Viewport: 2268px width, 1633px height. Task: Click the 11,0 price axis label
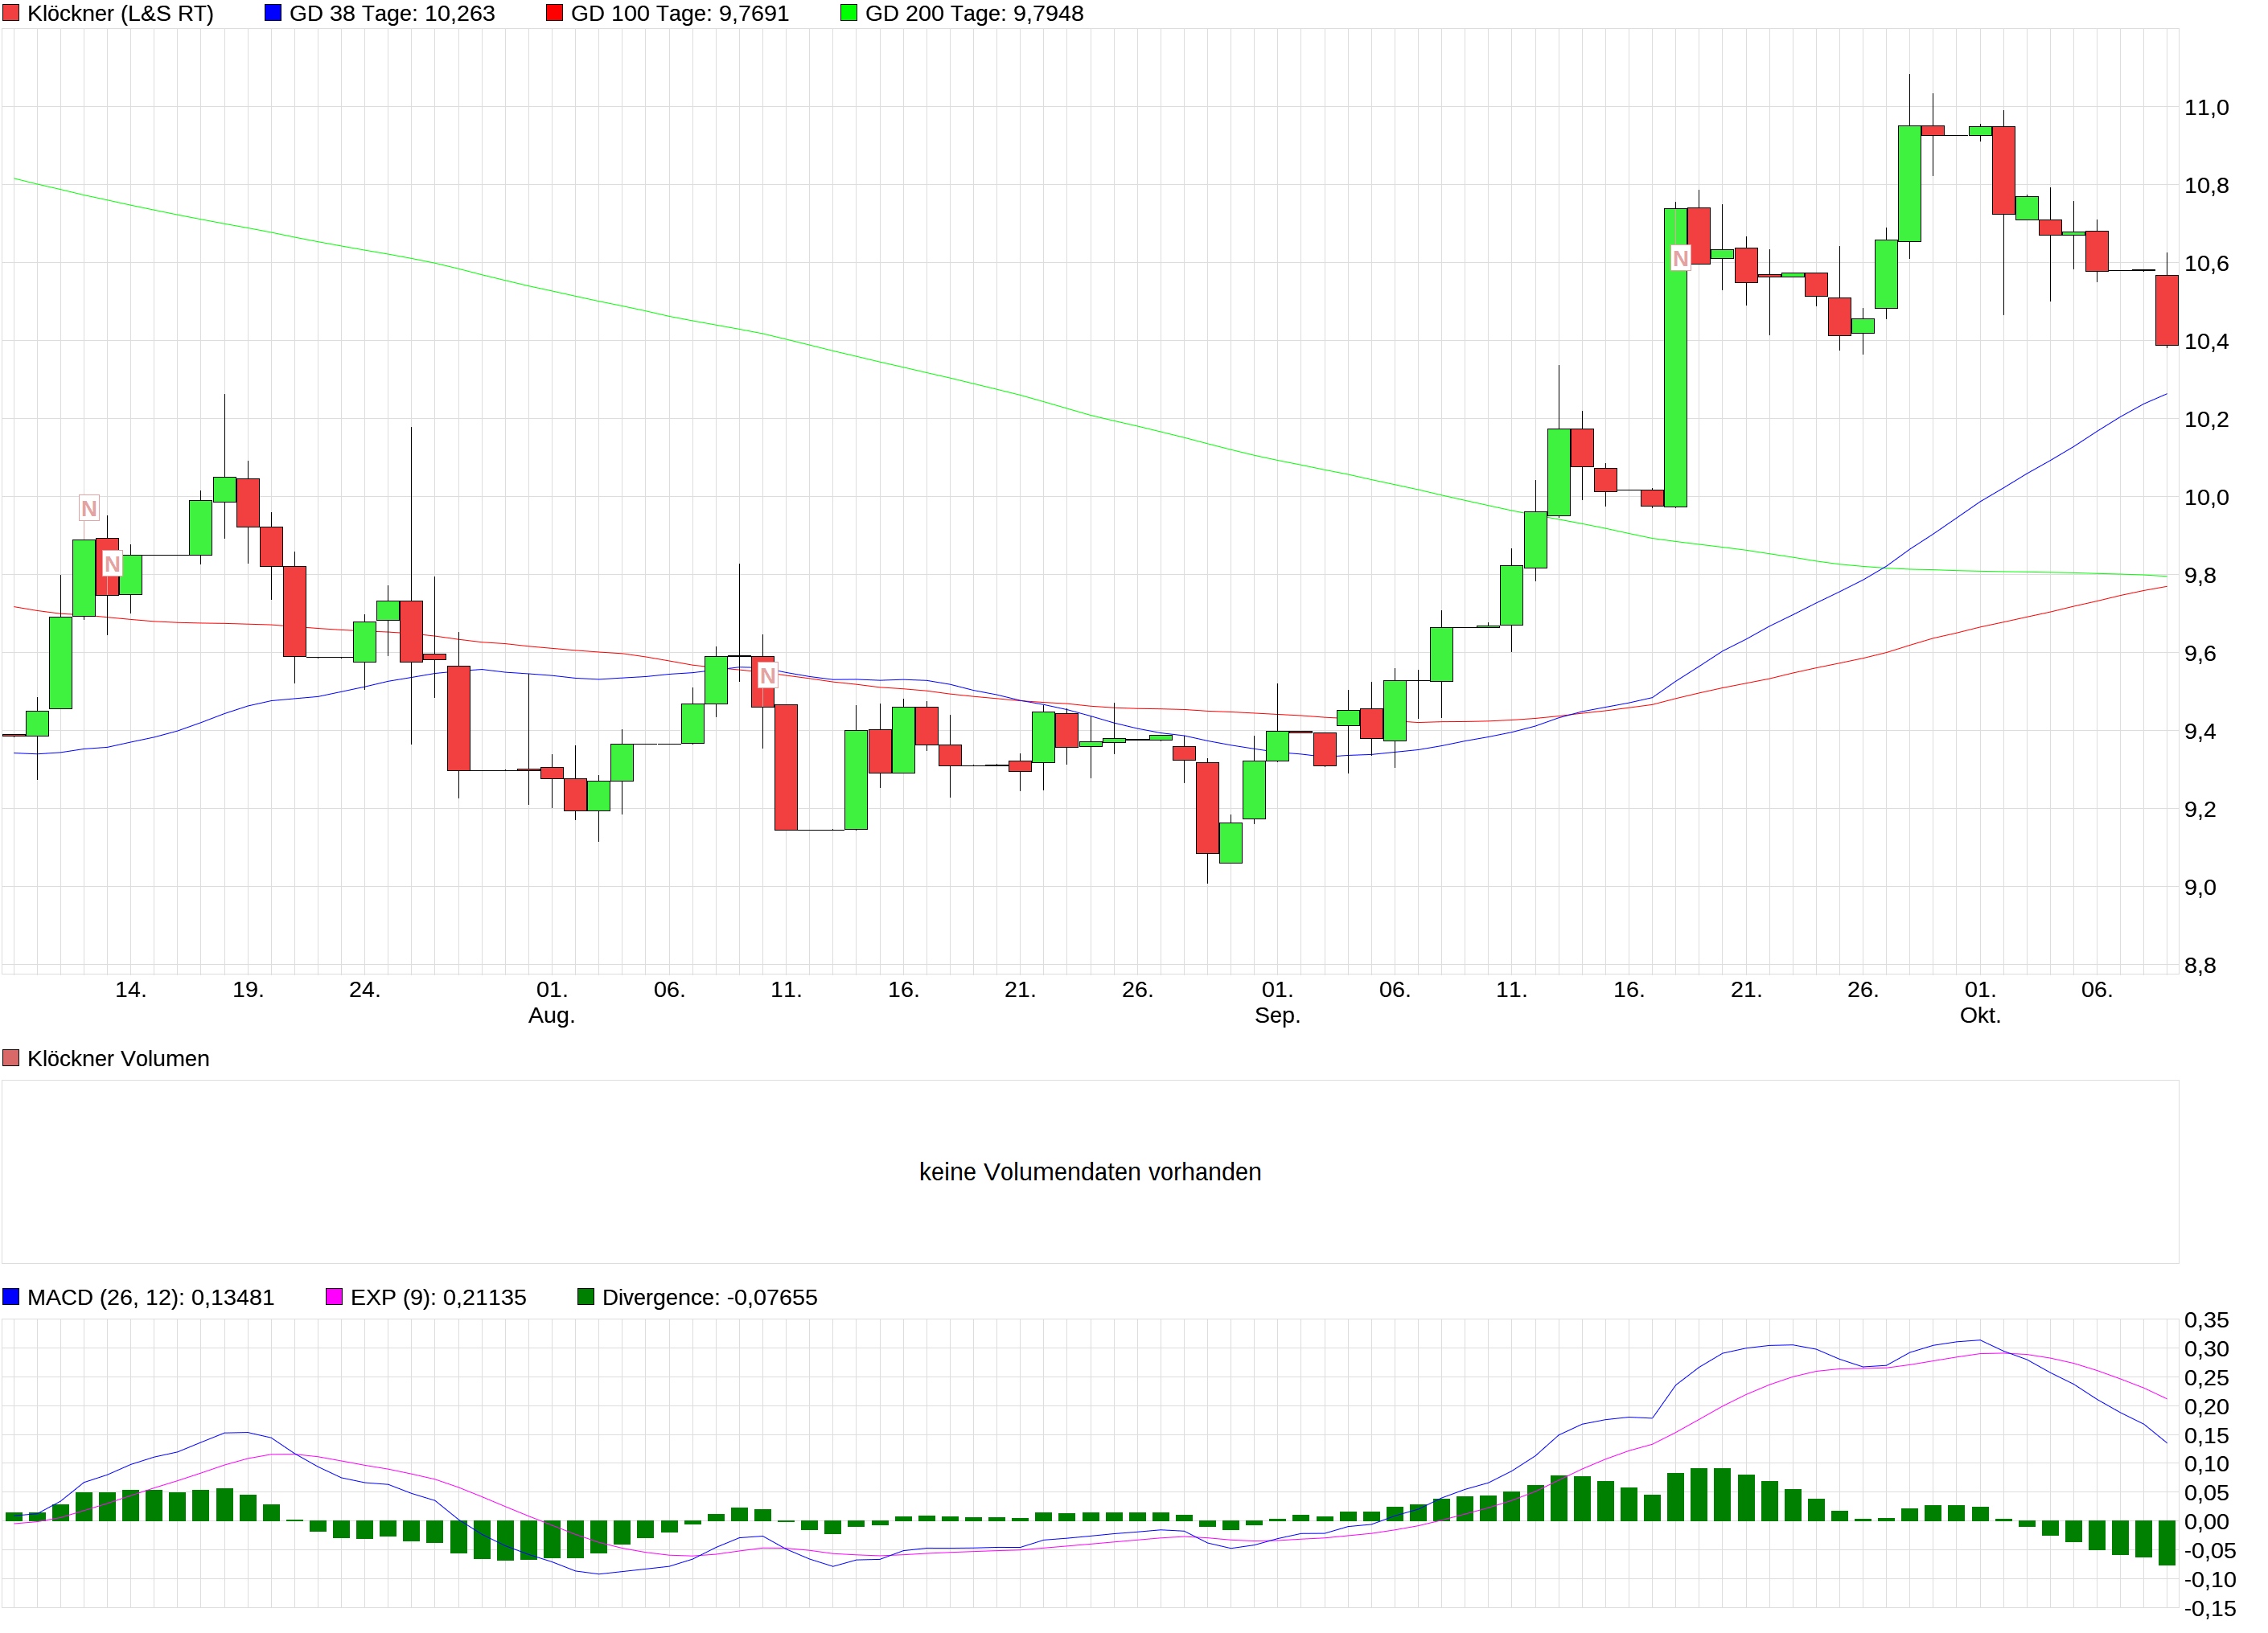click(2206, 108)
